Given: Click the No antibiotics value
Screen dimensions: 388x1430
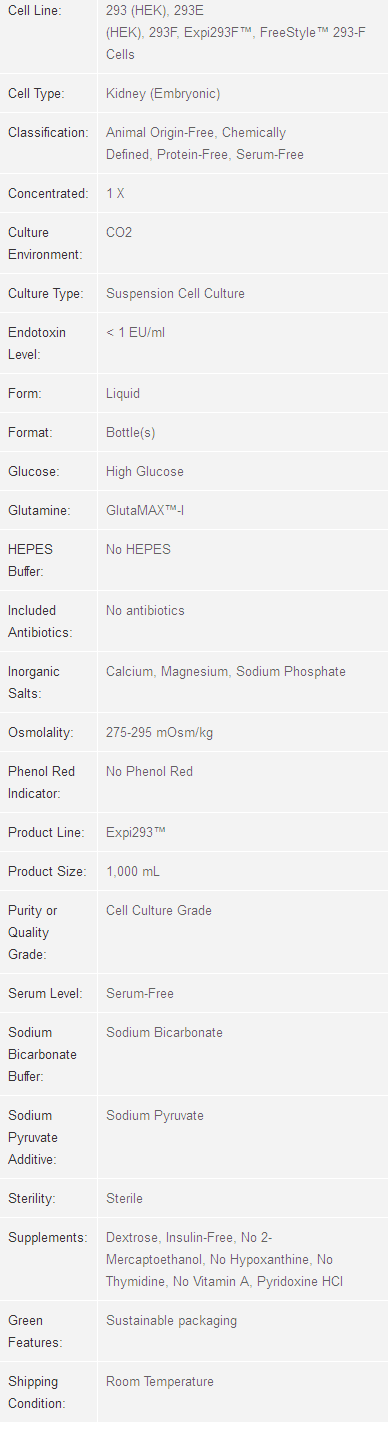Looking at the screenshot, I should coord(145,611).
